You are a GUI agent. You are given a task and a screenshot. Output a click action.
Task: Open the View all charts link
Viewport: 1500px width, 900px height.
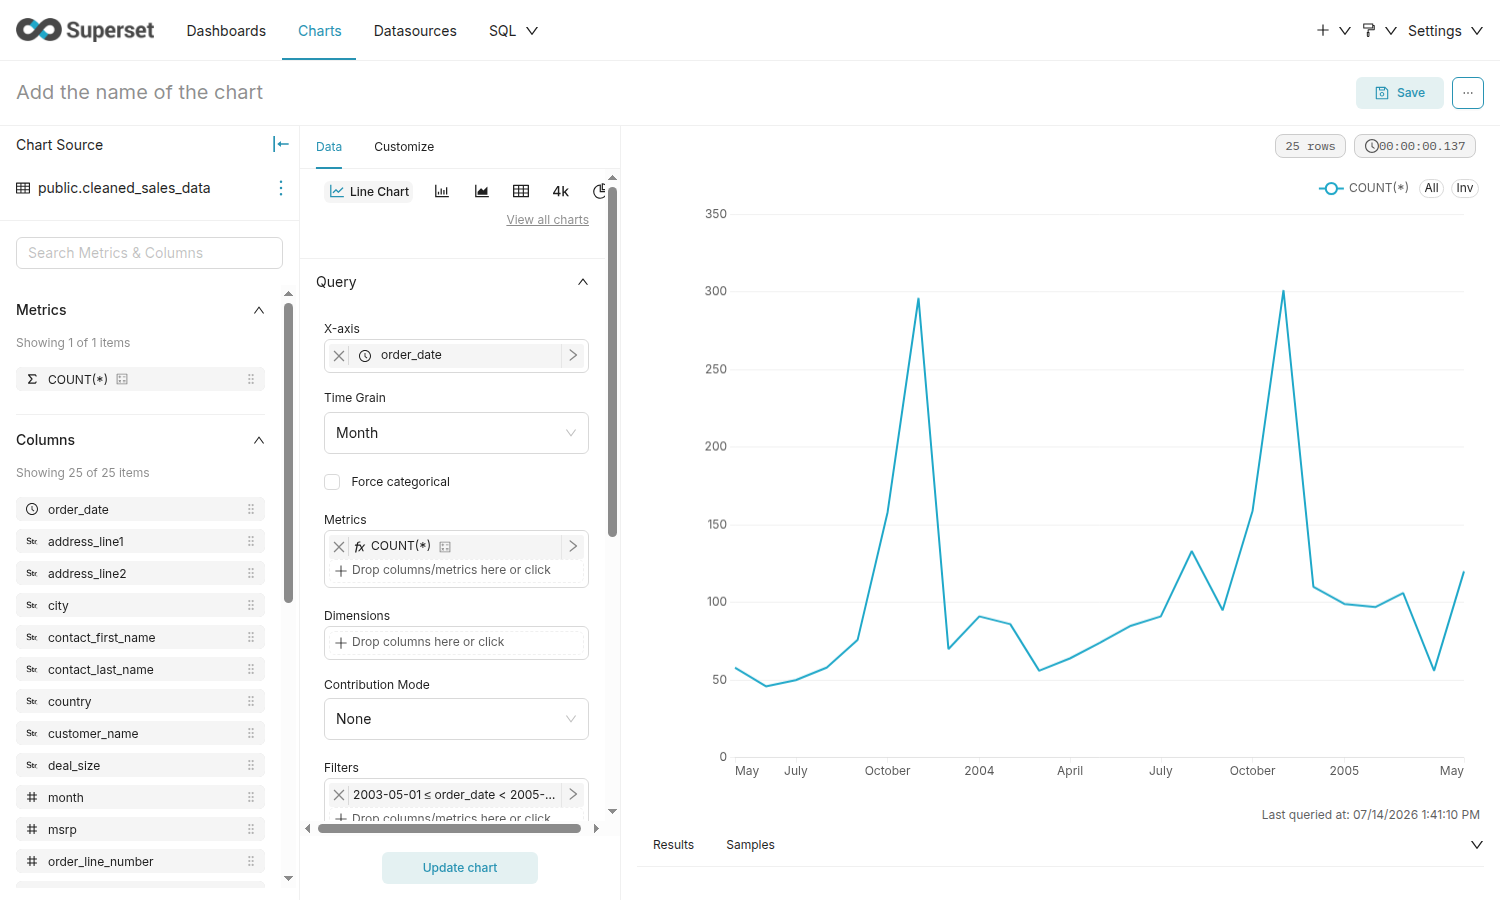[548, 220]
